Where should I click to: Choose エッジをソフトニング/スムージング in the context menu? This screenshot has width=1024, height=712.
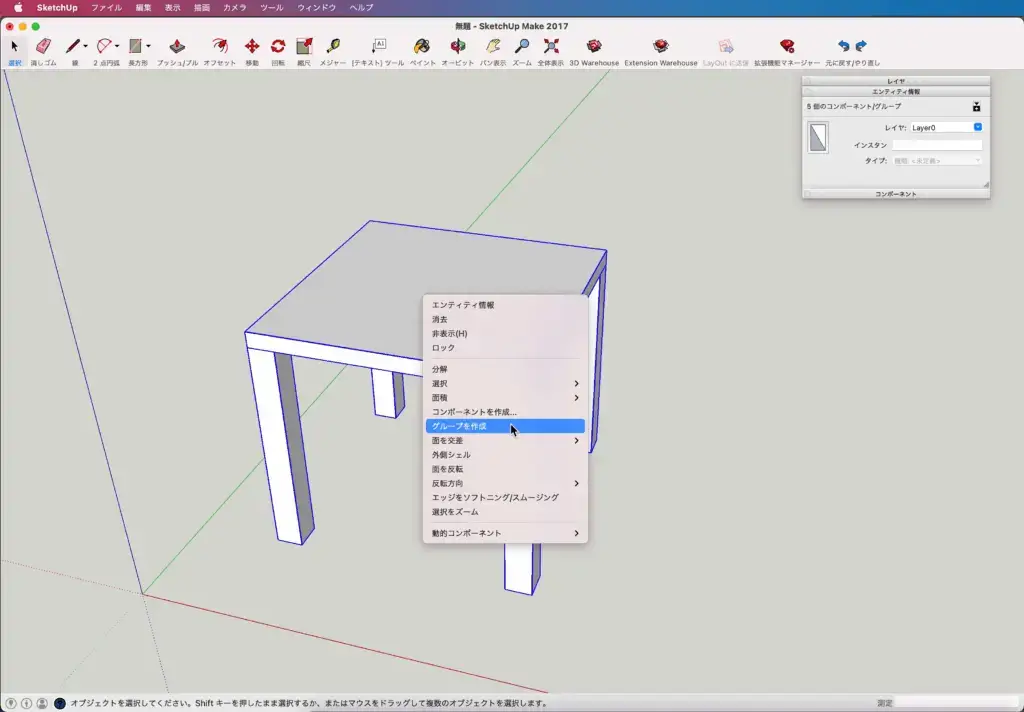click(x=505, y=498)
